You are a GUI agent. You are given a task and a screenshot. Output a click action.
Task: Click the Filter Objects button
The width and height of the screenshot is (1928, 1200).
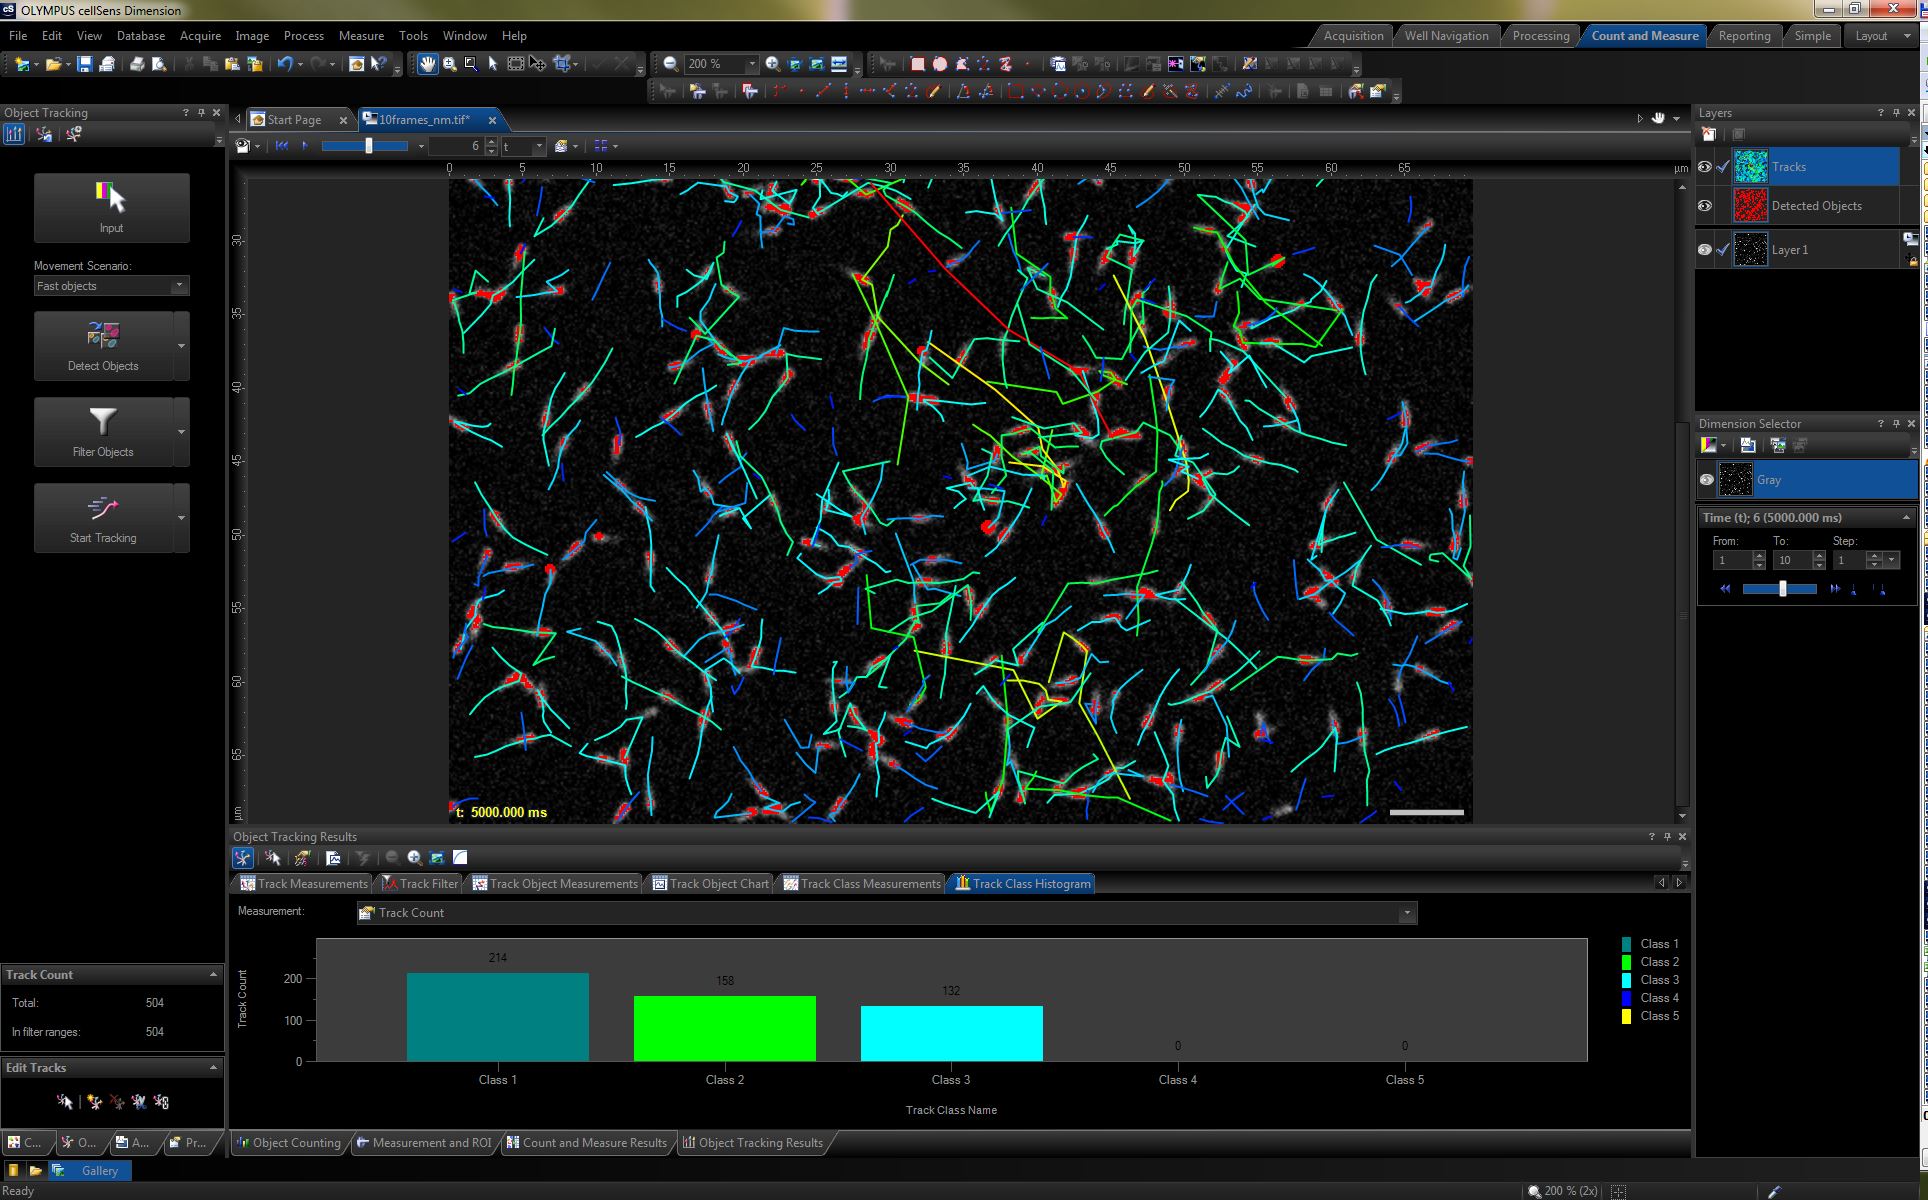(x=103, y=432)
